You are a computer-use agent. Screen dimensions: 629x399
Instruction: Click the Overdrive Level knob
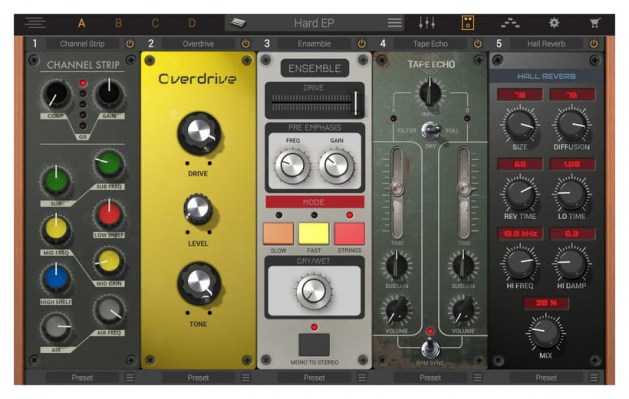[198, 209]
